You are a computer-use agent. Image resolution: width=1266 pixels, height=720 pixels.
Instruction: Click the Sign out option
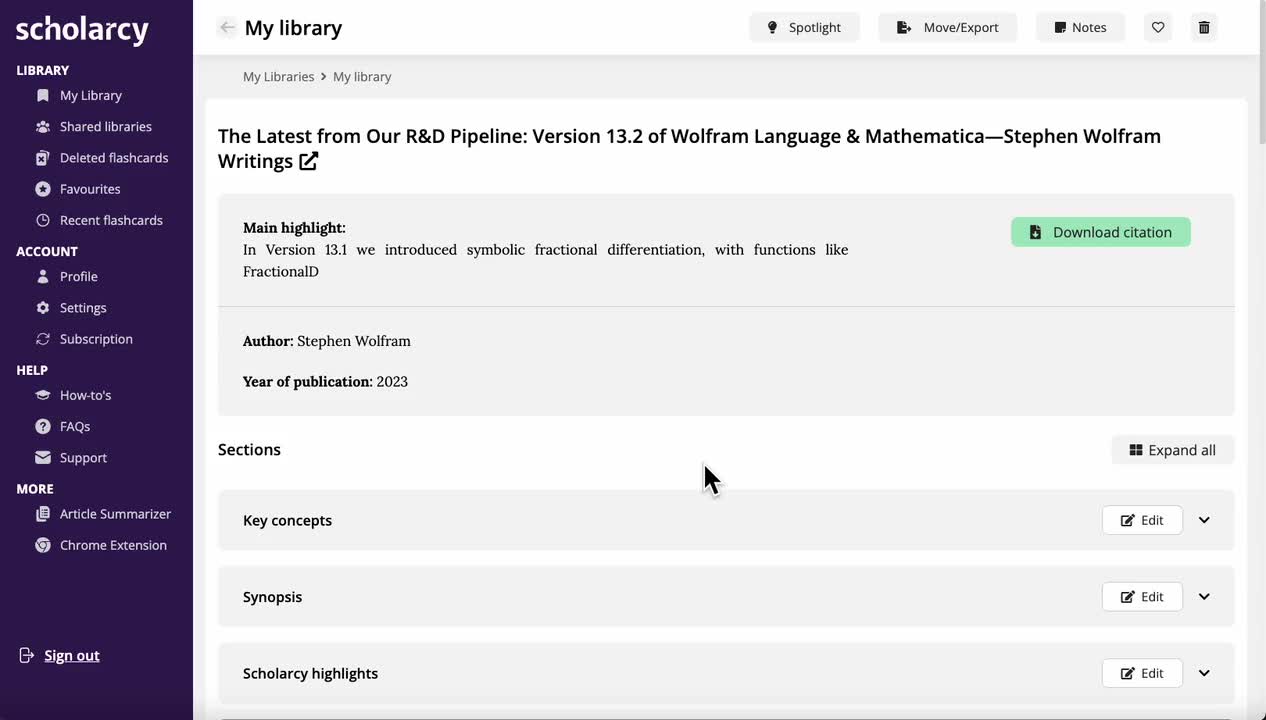click(x=71, y=655)
